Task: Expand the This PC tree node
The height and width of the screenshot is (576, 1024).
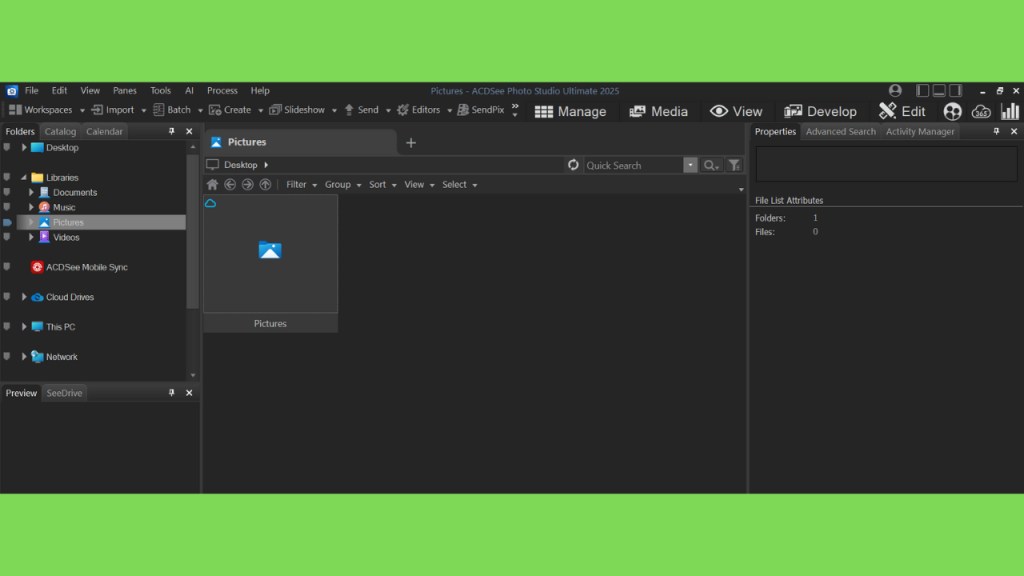Action: click(24, 327)
